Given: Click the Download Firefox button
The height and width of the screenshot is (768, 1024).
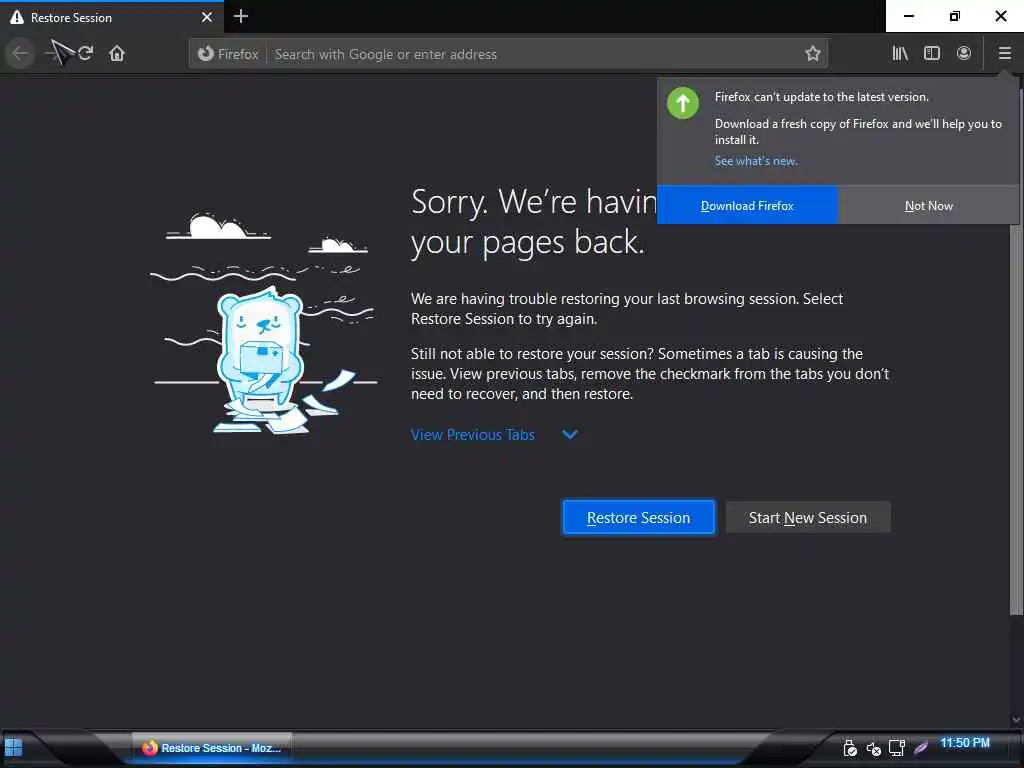Looking at the screenshot, I should click(x=747, y=205).
